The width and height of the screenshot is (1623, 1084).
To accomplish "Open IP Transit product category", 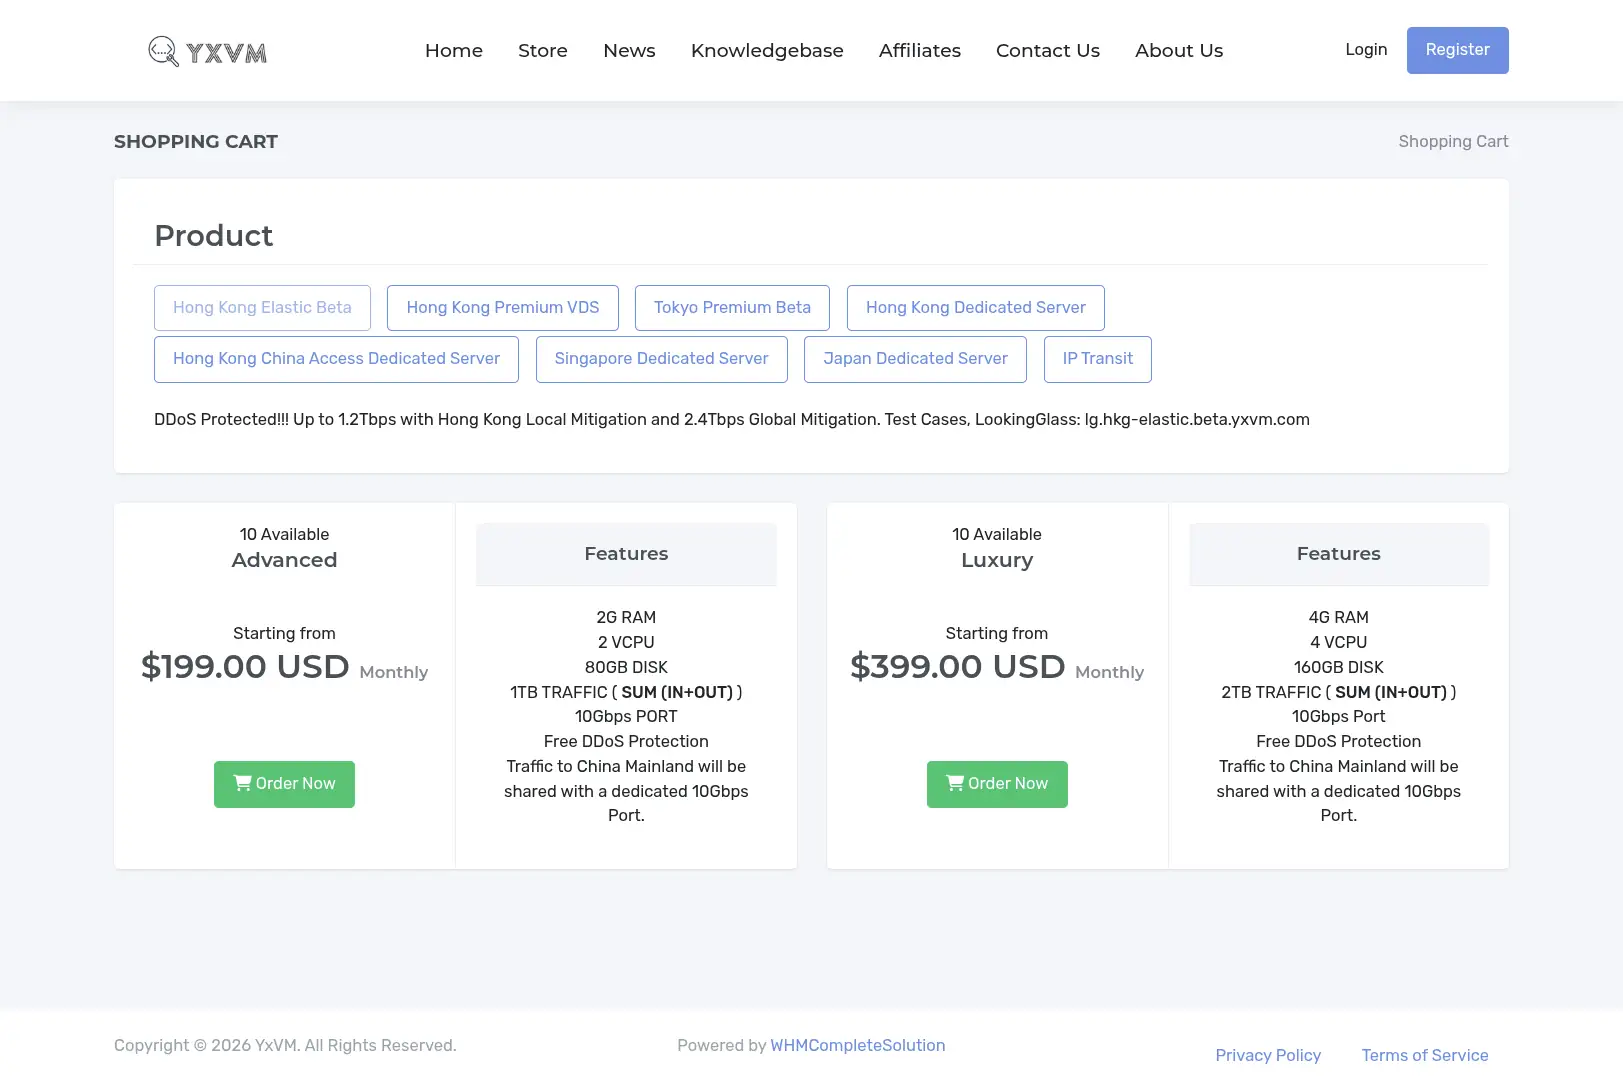I will coord(1098,359).
